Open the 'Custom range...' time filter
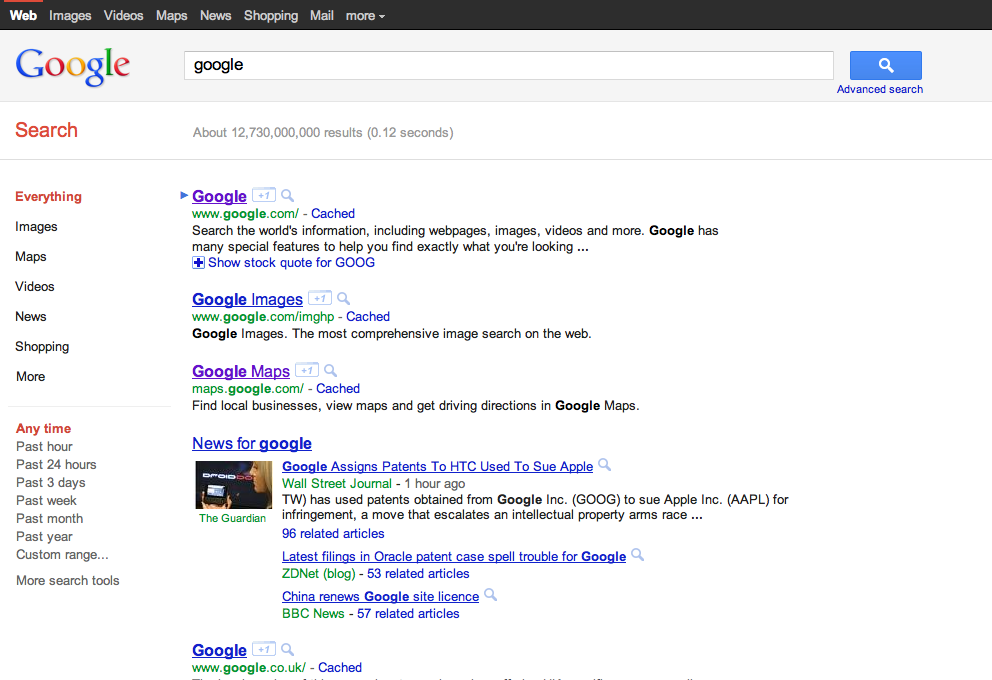 pyautogui.click(x=62, y=554)
